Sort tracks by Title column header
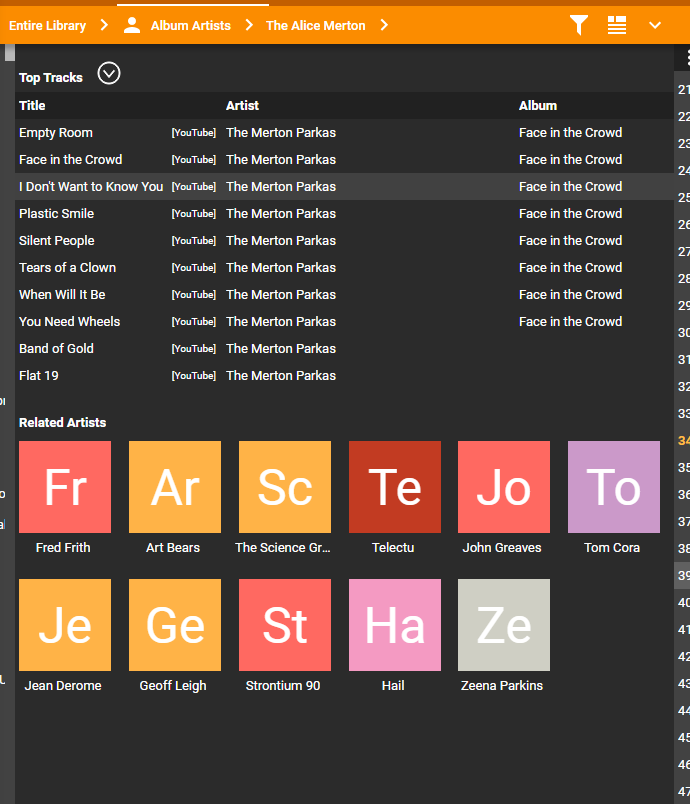Image resolution: width=690 pixels, height=804 pixels. pyautogui.click(x=32, y=105)
